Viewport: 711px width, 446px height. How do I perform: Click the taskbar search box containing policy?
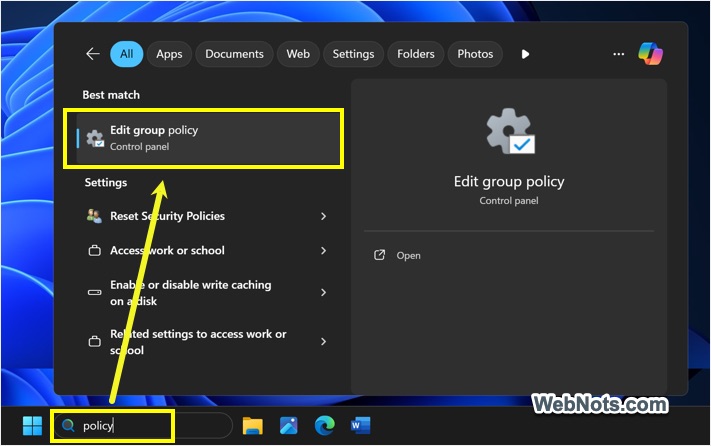(x=143, y=426)
